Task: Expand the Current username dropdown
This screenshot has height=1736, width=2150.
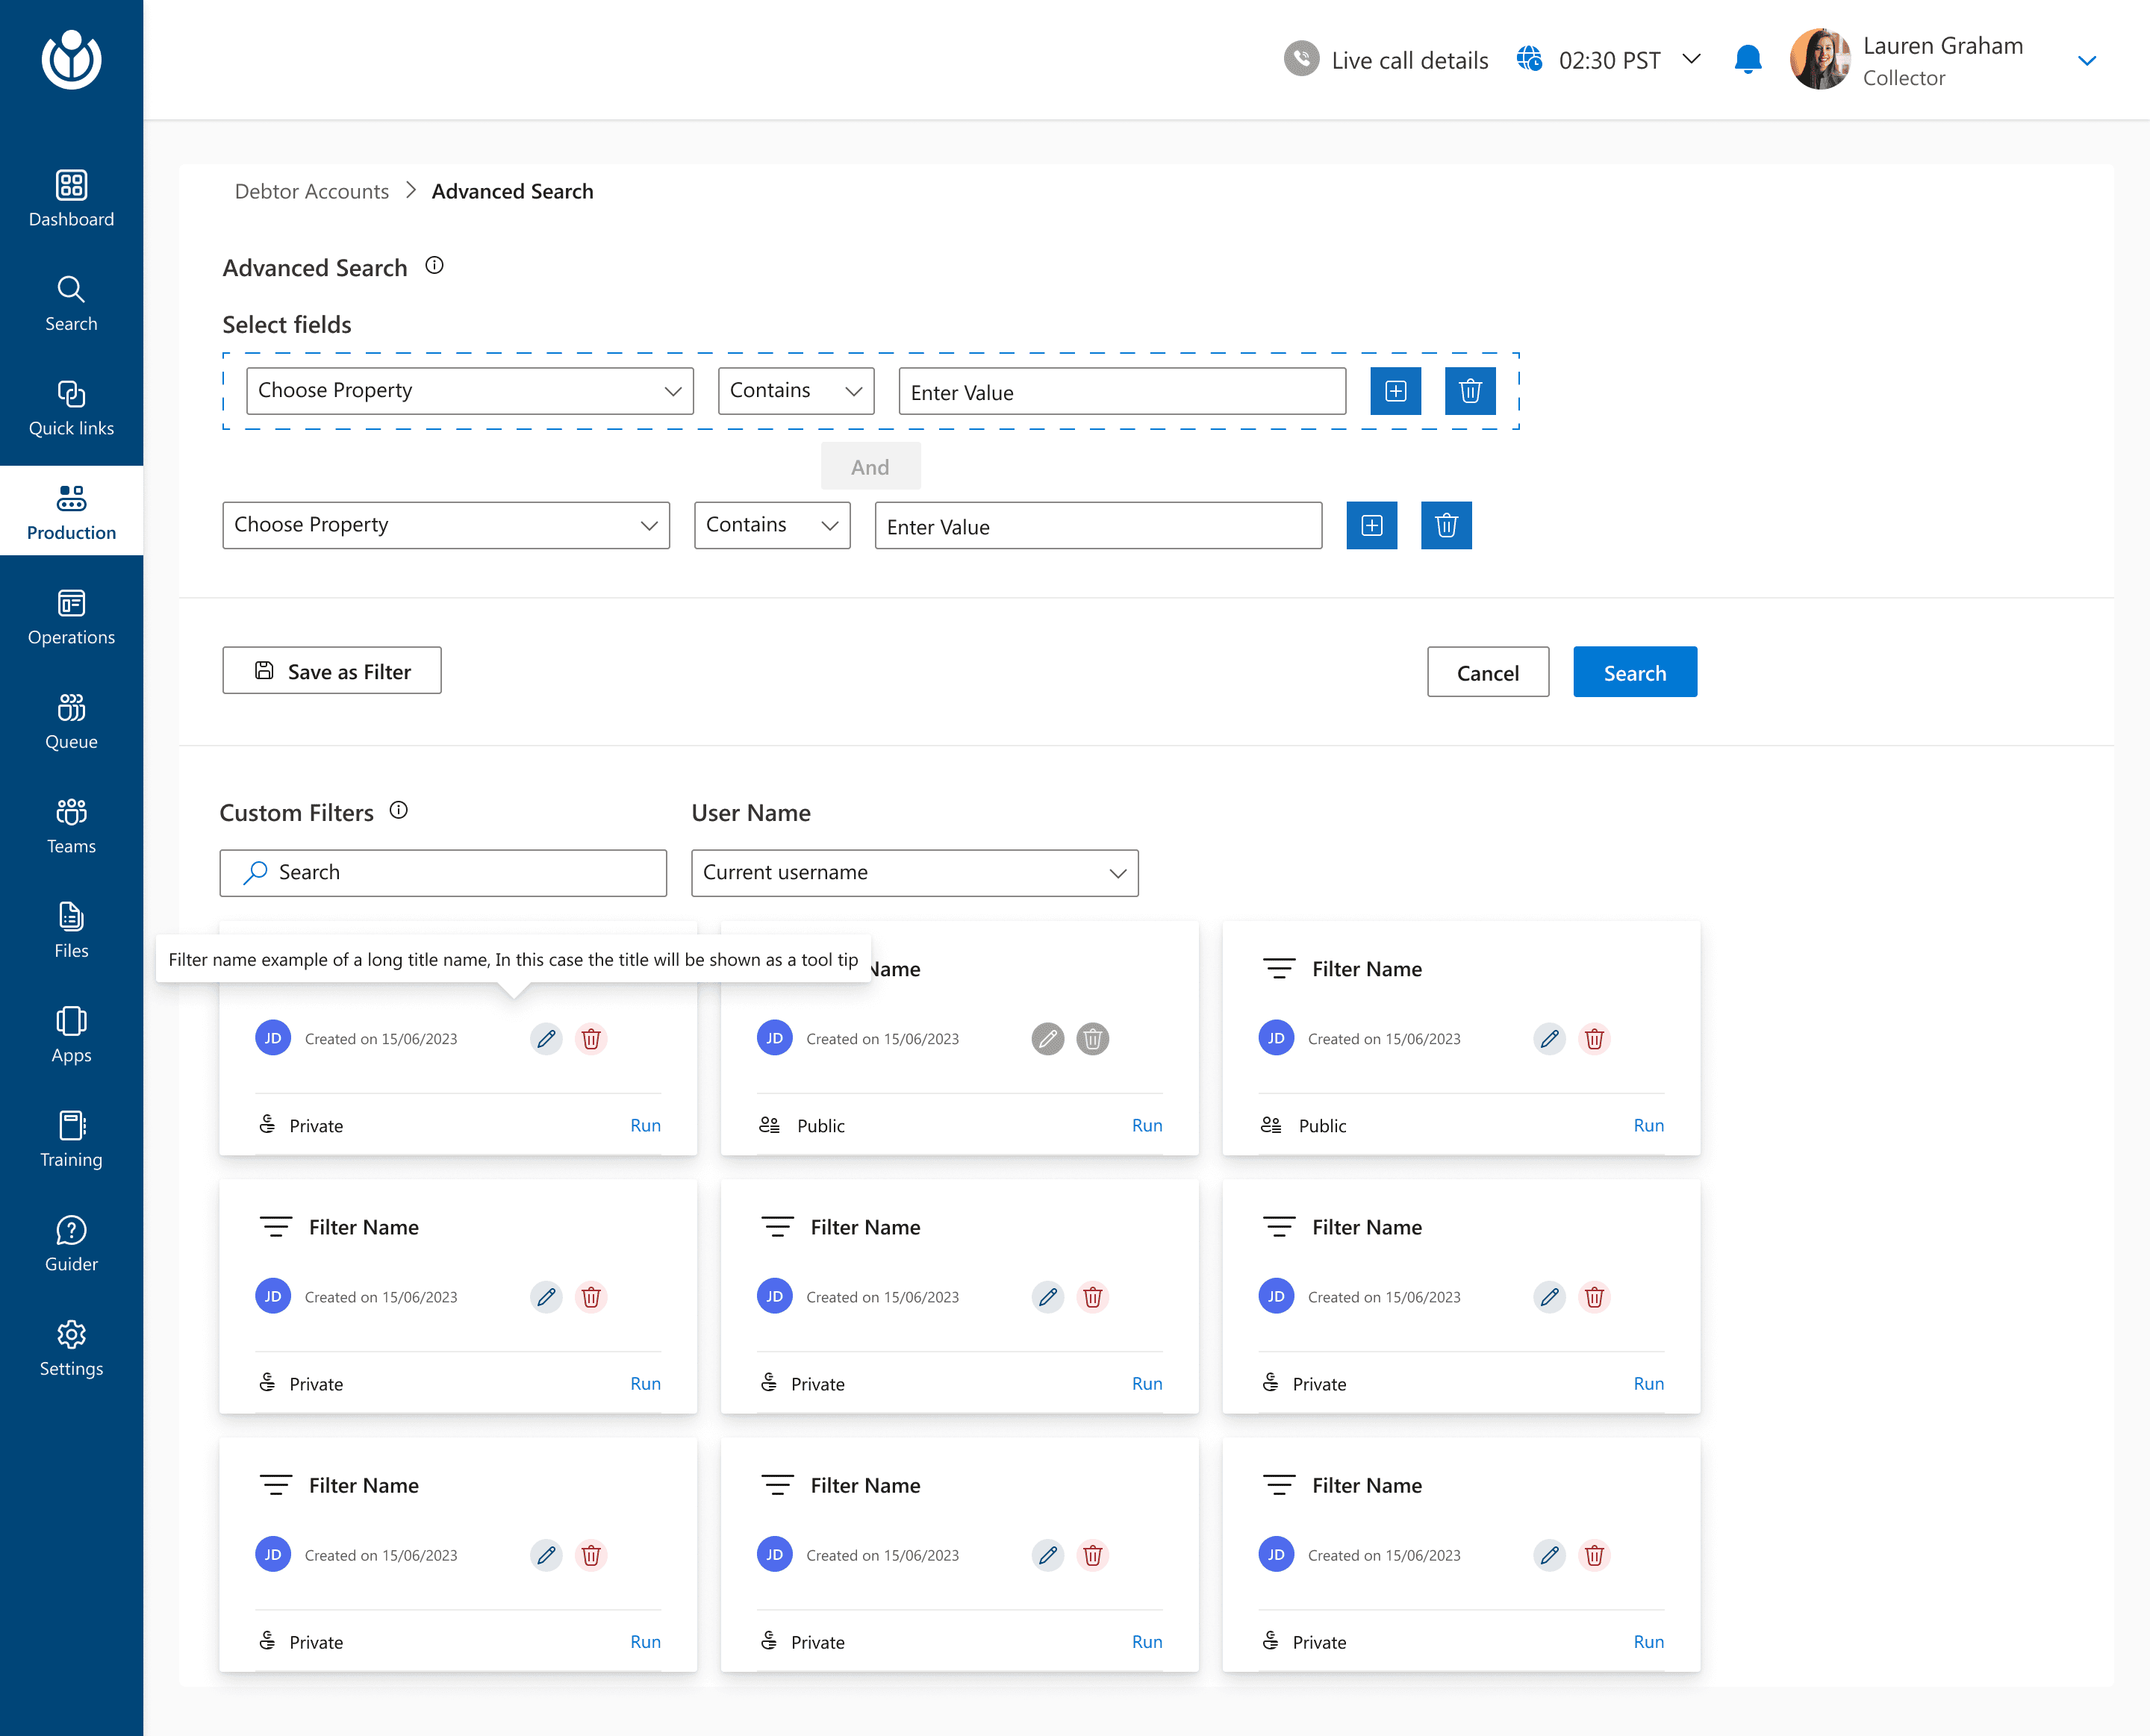Action: (914, 873)
